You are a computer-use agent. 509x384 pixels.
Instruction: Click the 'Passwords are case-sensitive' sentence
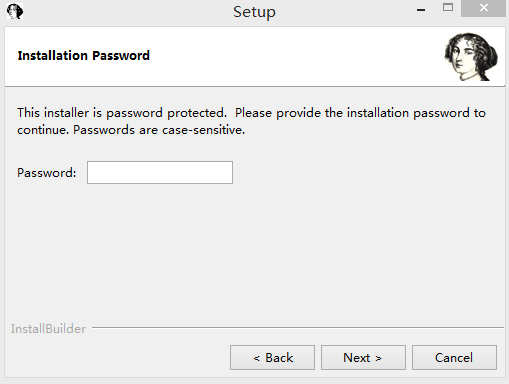pyautogui.click(x=159, y=130)
